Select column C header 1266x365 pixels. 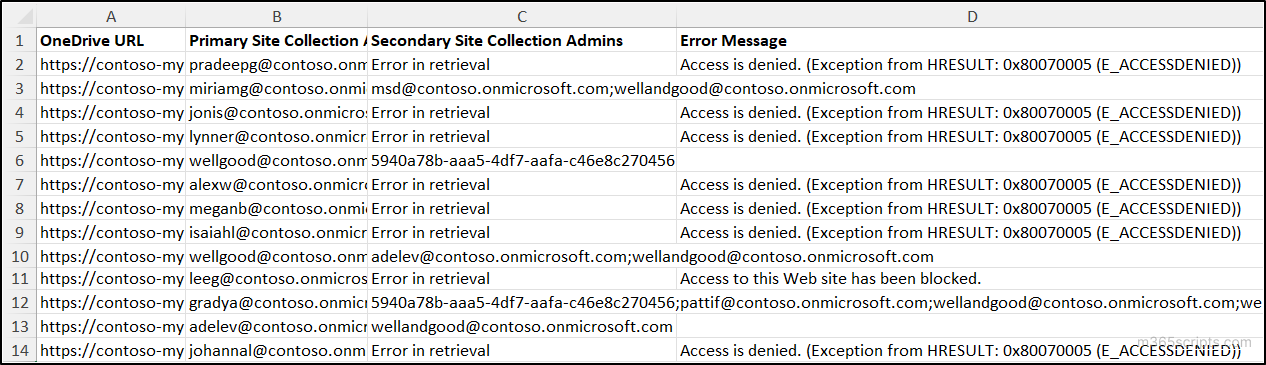click(x=521, y=17)
